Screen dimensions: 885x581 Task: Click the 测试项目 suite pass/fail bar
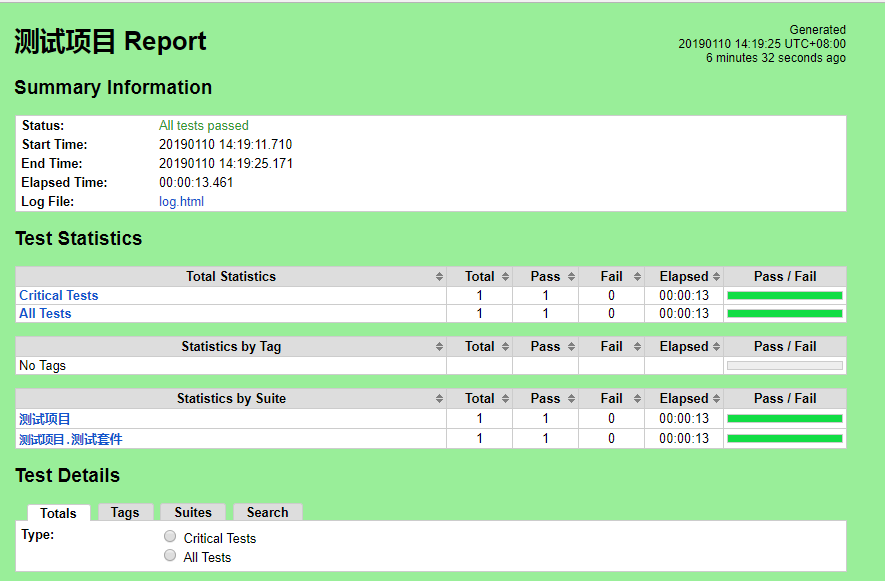785,418
